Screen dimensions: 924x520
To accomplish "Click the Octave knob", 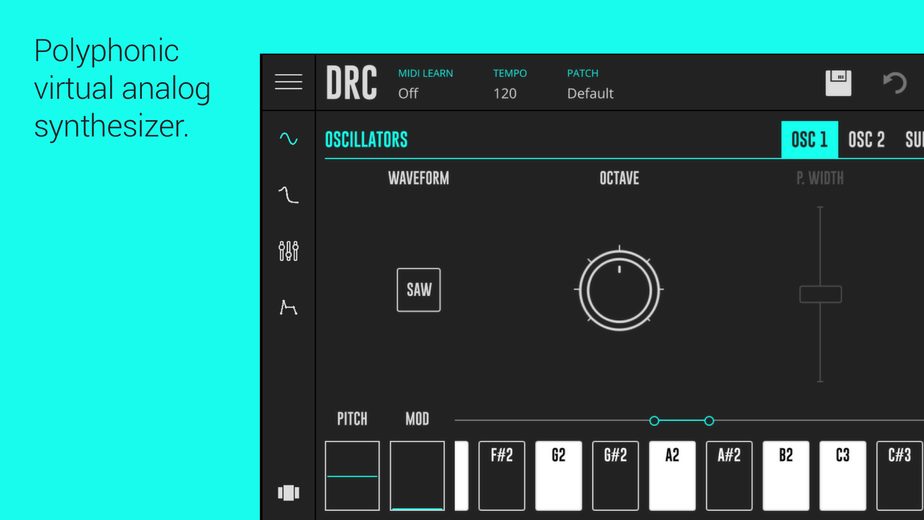I will point(619,289).
